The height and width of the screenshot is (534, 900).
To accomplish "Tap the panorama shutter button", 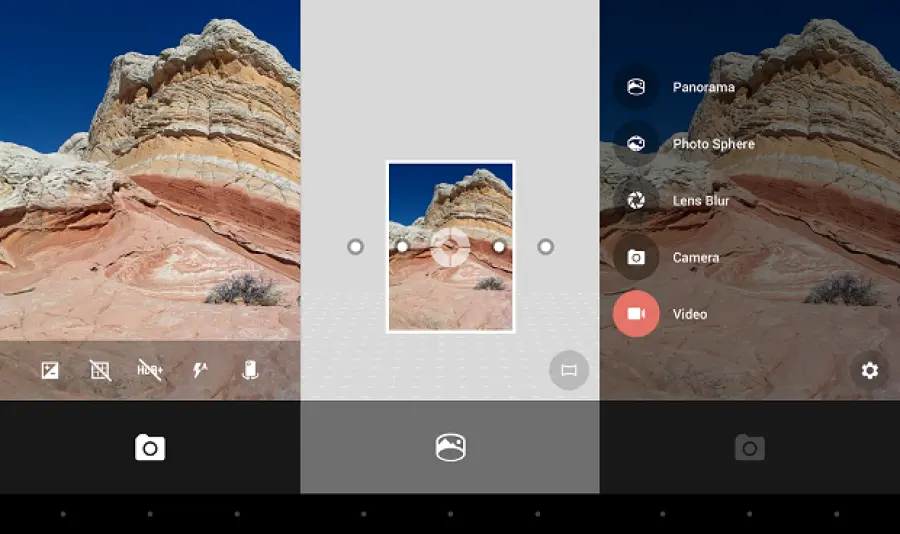I will pos(451,447).
